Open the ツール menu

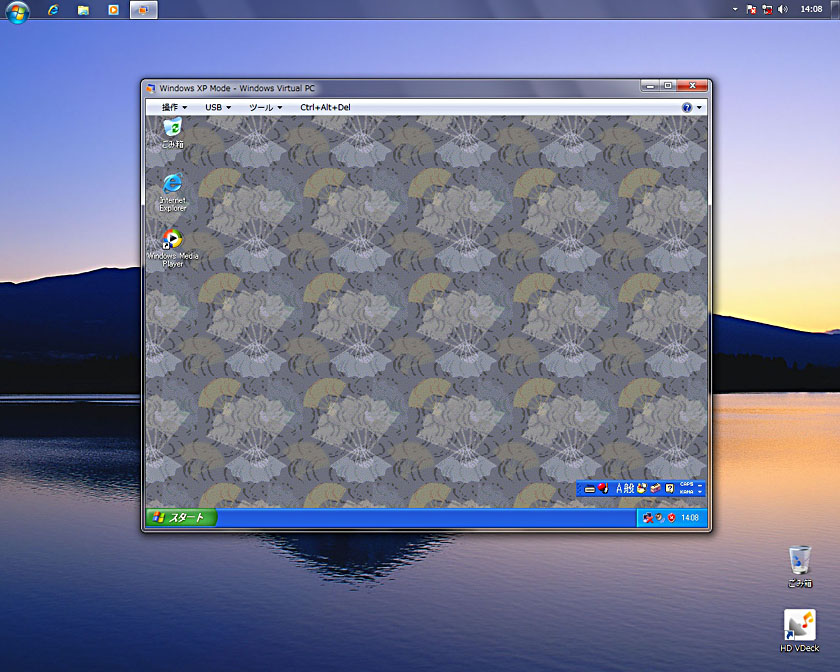[265, 107]
